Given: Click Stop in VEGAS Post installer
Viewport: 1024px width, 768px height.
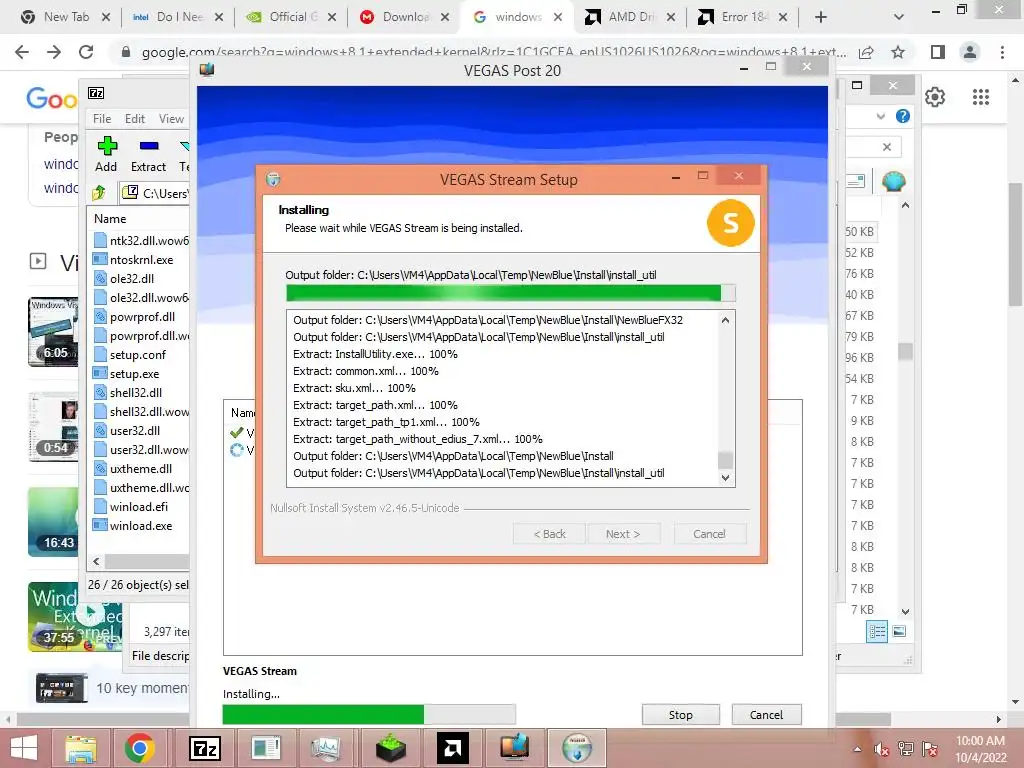Looking at the screenshot, I should click(680, 715).
